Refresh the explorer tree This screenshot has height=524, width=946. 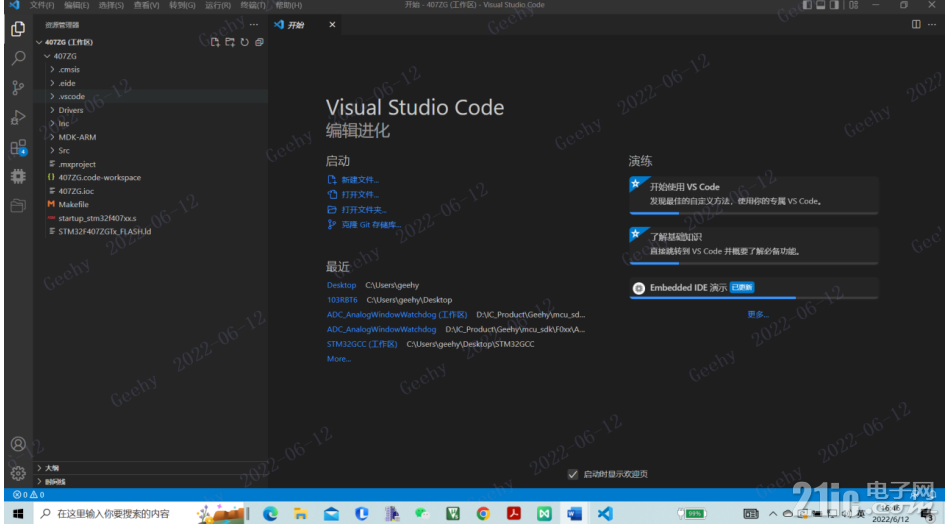click(244, 42)
